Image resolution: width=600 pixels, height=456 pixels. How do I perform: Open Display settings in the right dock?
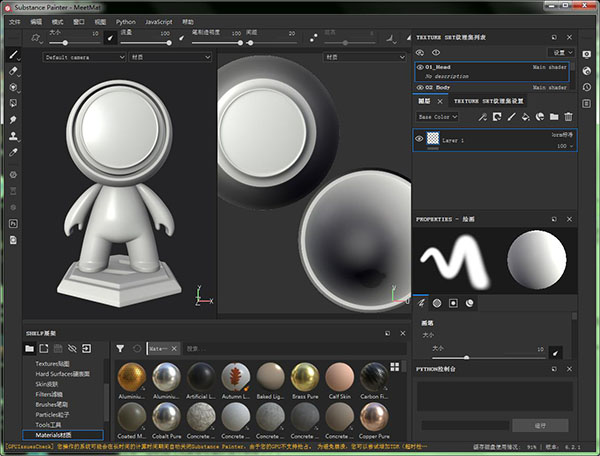[x=586, y=54]
